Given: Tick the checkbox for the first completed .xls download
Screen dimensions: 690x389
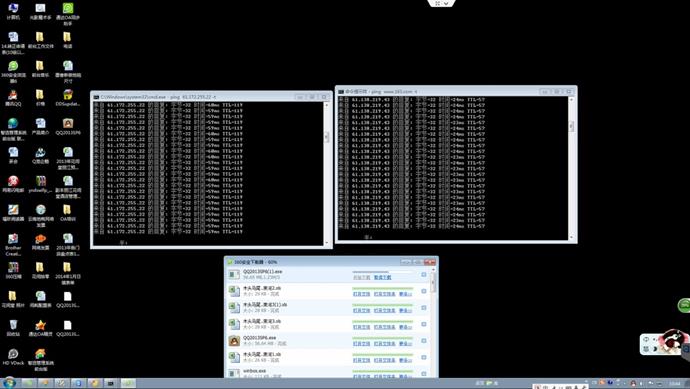Looking at the screenshot, I should [x=424, y=291].
